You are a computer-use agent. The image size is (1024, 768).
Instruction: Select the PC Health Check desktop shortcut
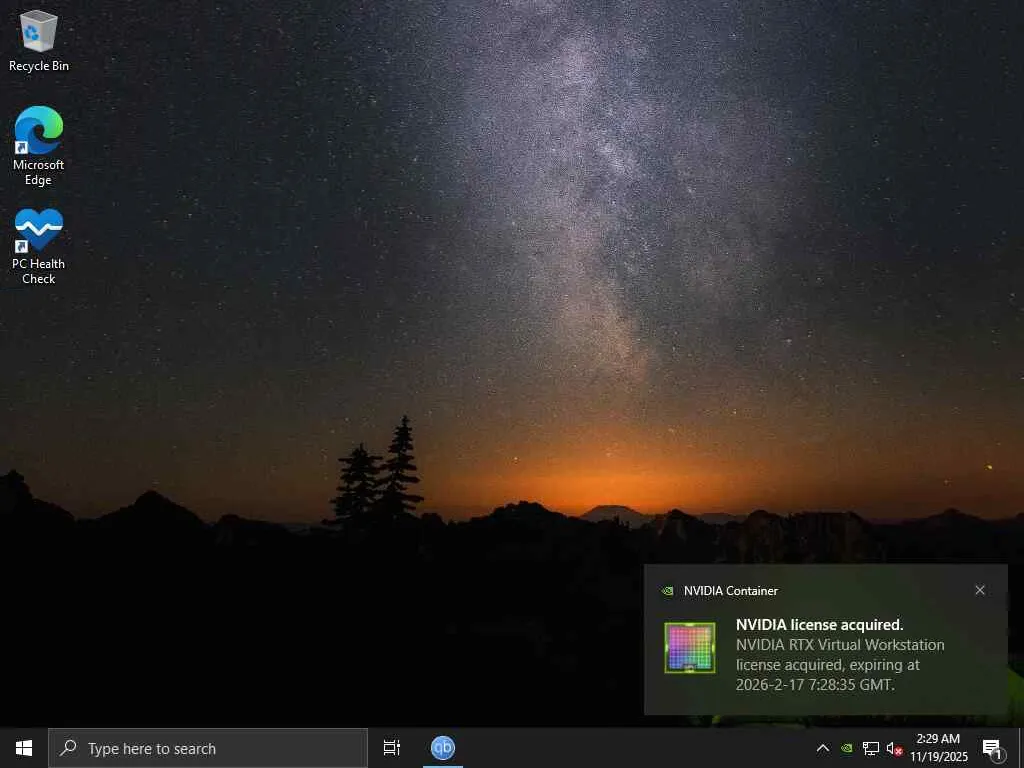coord(39,246)
